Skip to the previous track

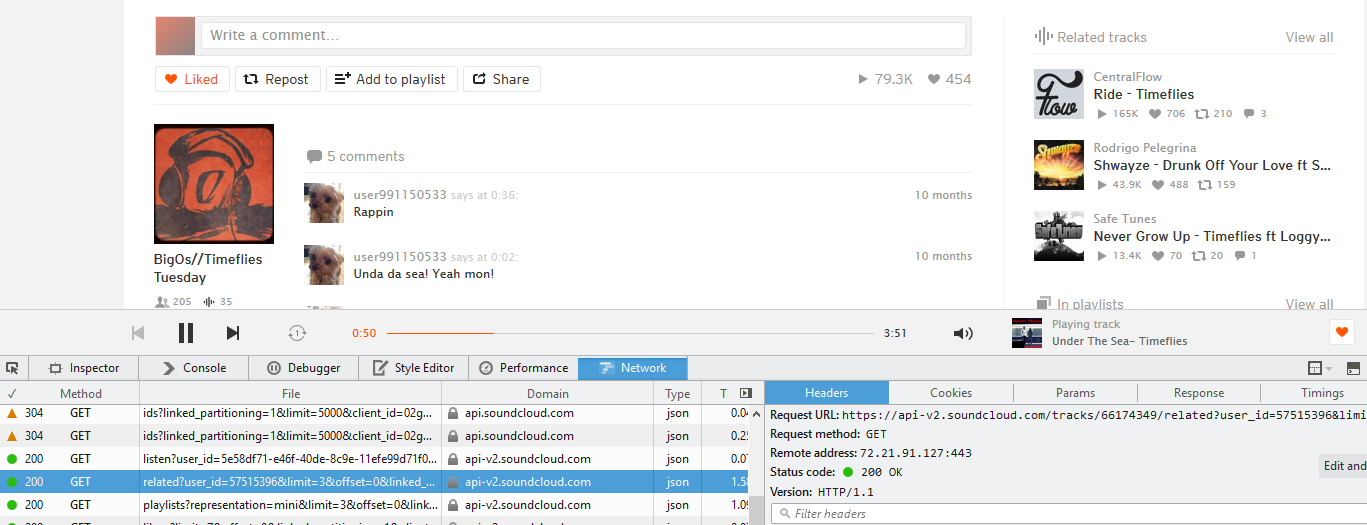(138, 333)
